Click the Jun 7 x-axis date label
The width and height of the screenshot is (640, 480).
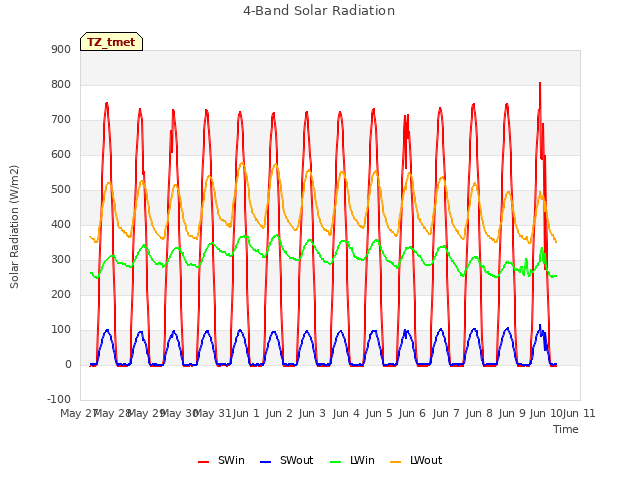click(x=446, y=413)
